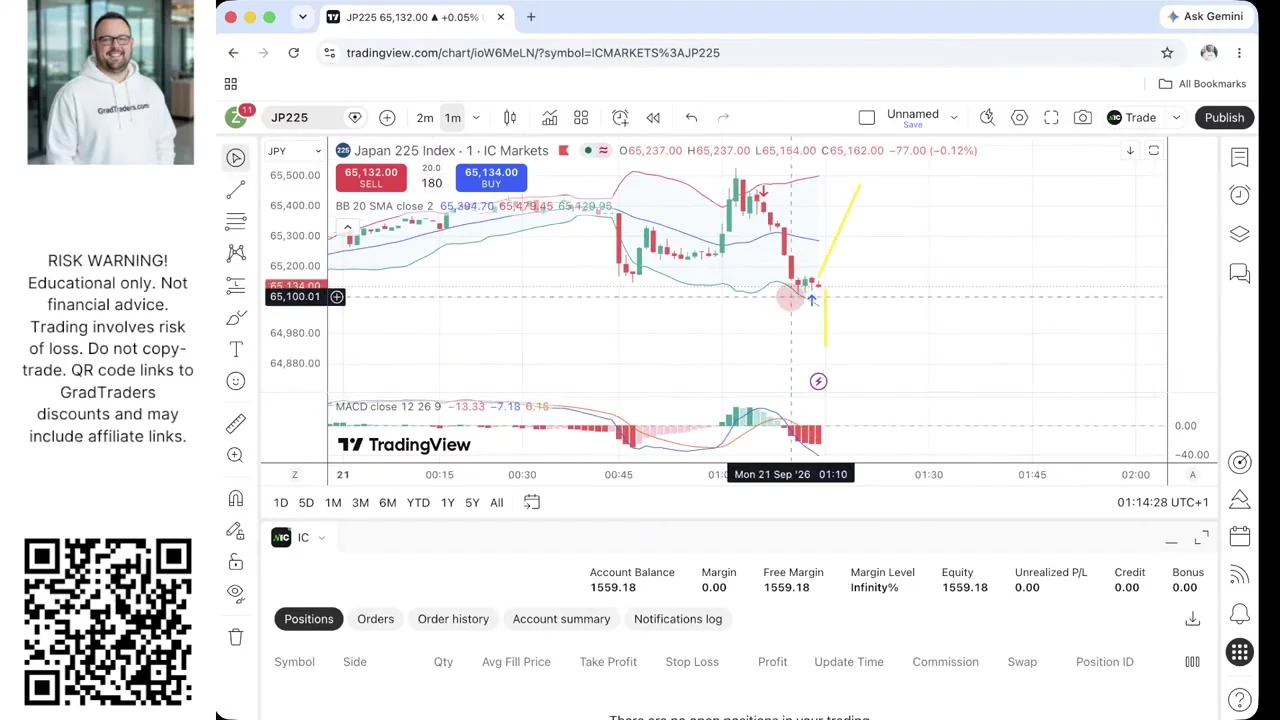This screenshot has height=720, width=1280.
Task: Open the indicator templates grid
Action: click(x=581, y=118)
